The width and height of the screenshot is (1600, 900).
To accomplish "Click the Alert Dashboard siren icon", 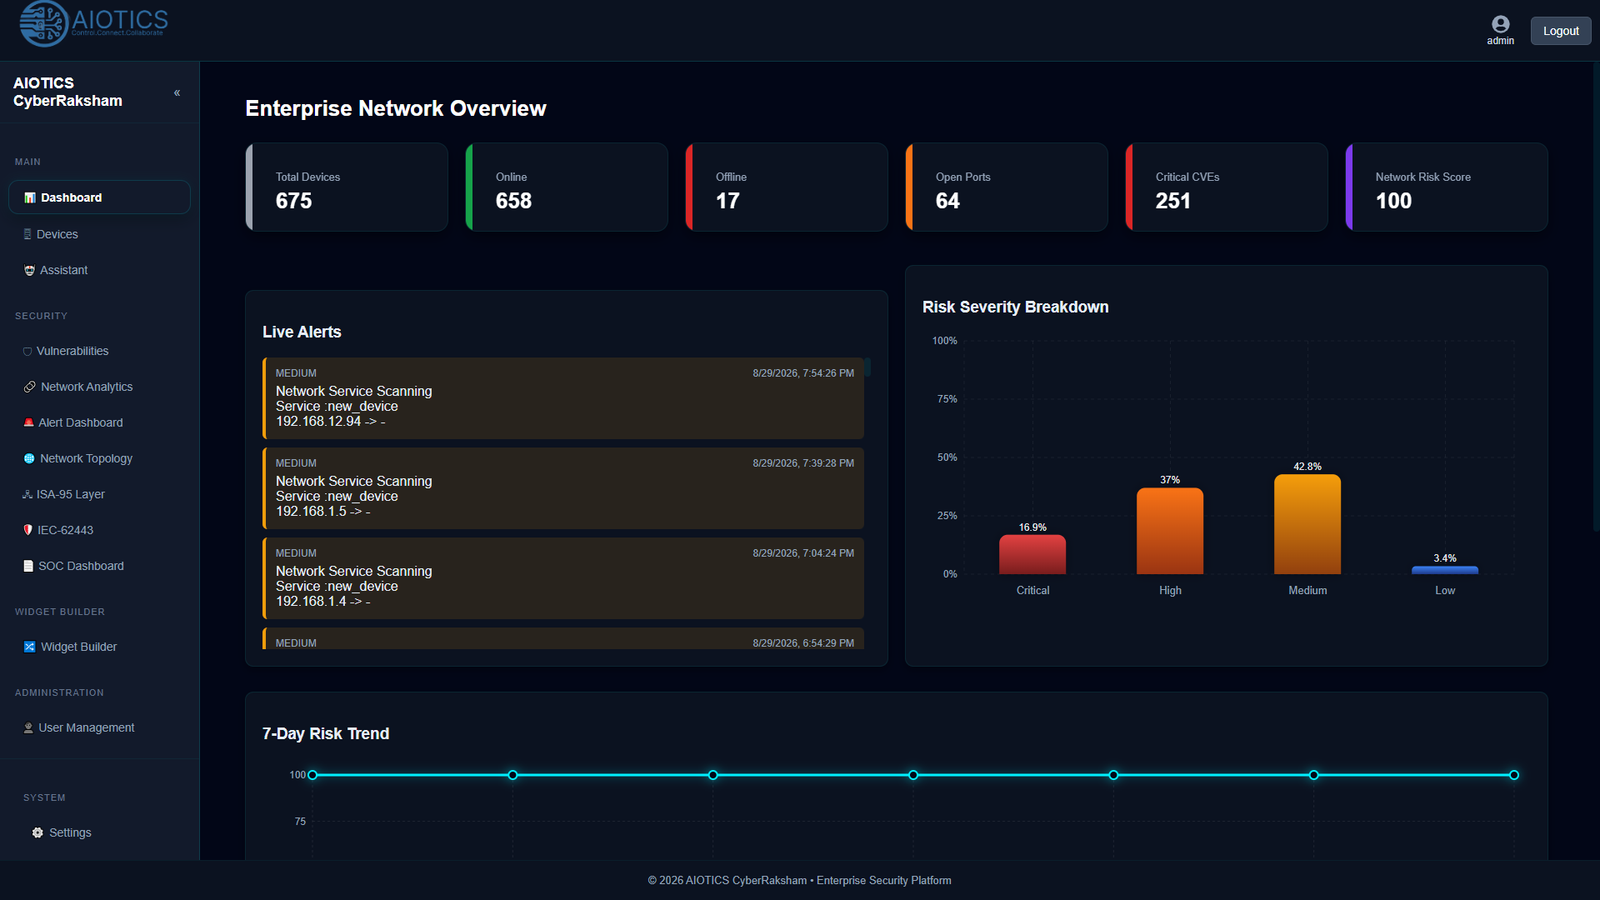I will coord(29,423).
